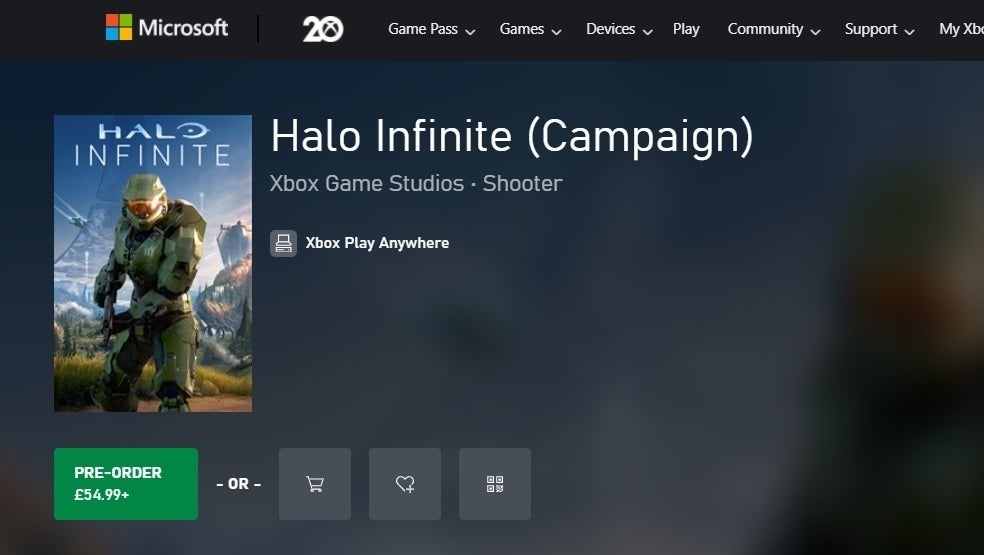Expand the Support menu

(879, 29)
